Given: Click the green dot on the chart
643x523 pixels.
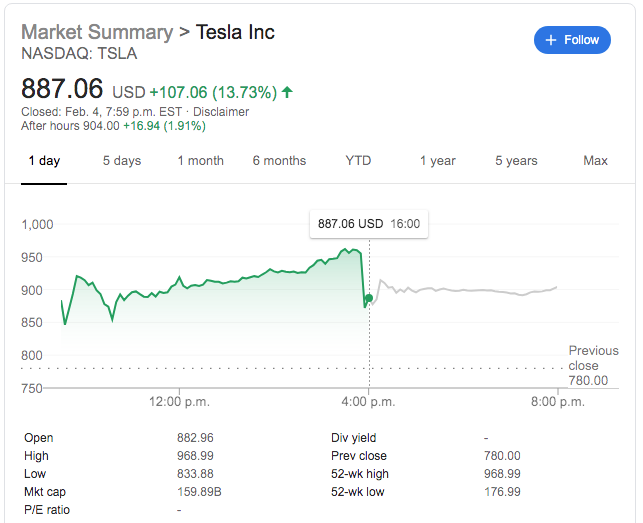Looking at the screenshot, I should coord(369,298).
